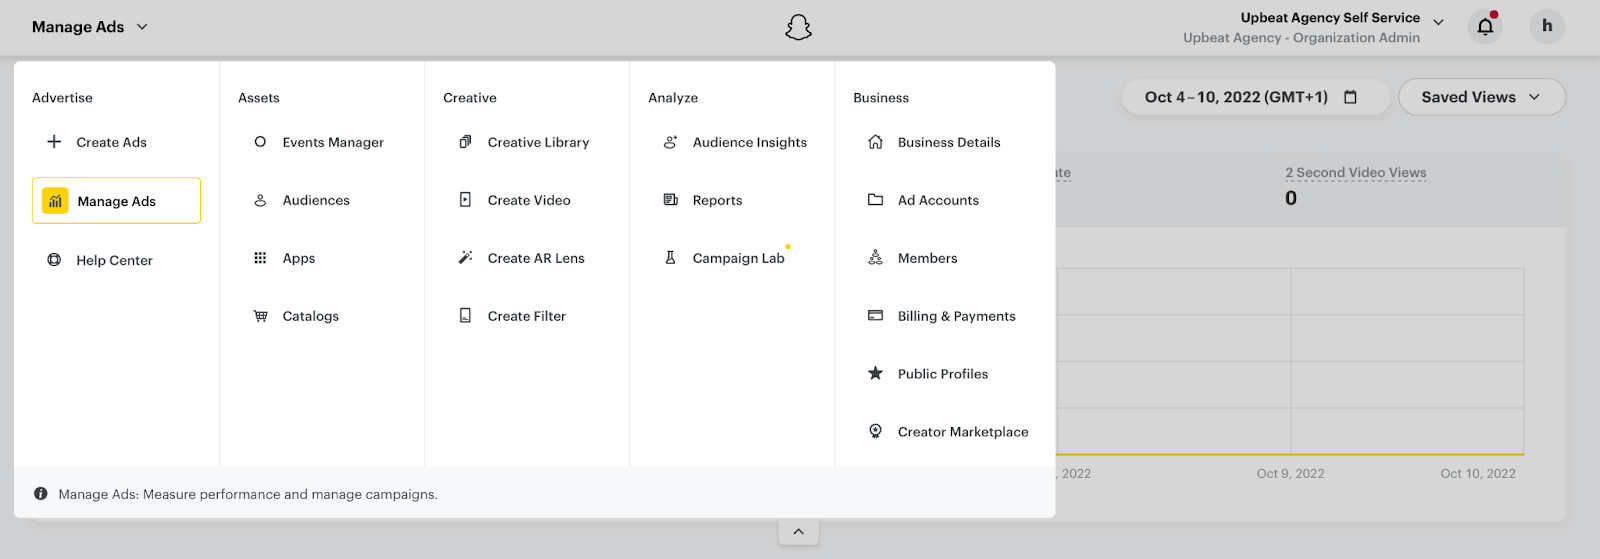Click the Billing & Payments card icon

coord(875,316)
